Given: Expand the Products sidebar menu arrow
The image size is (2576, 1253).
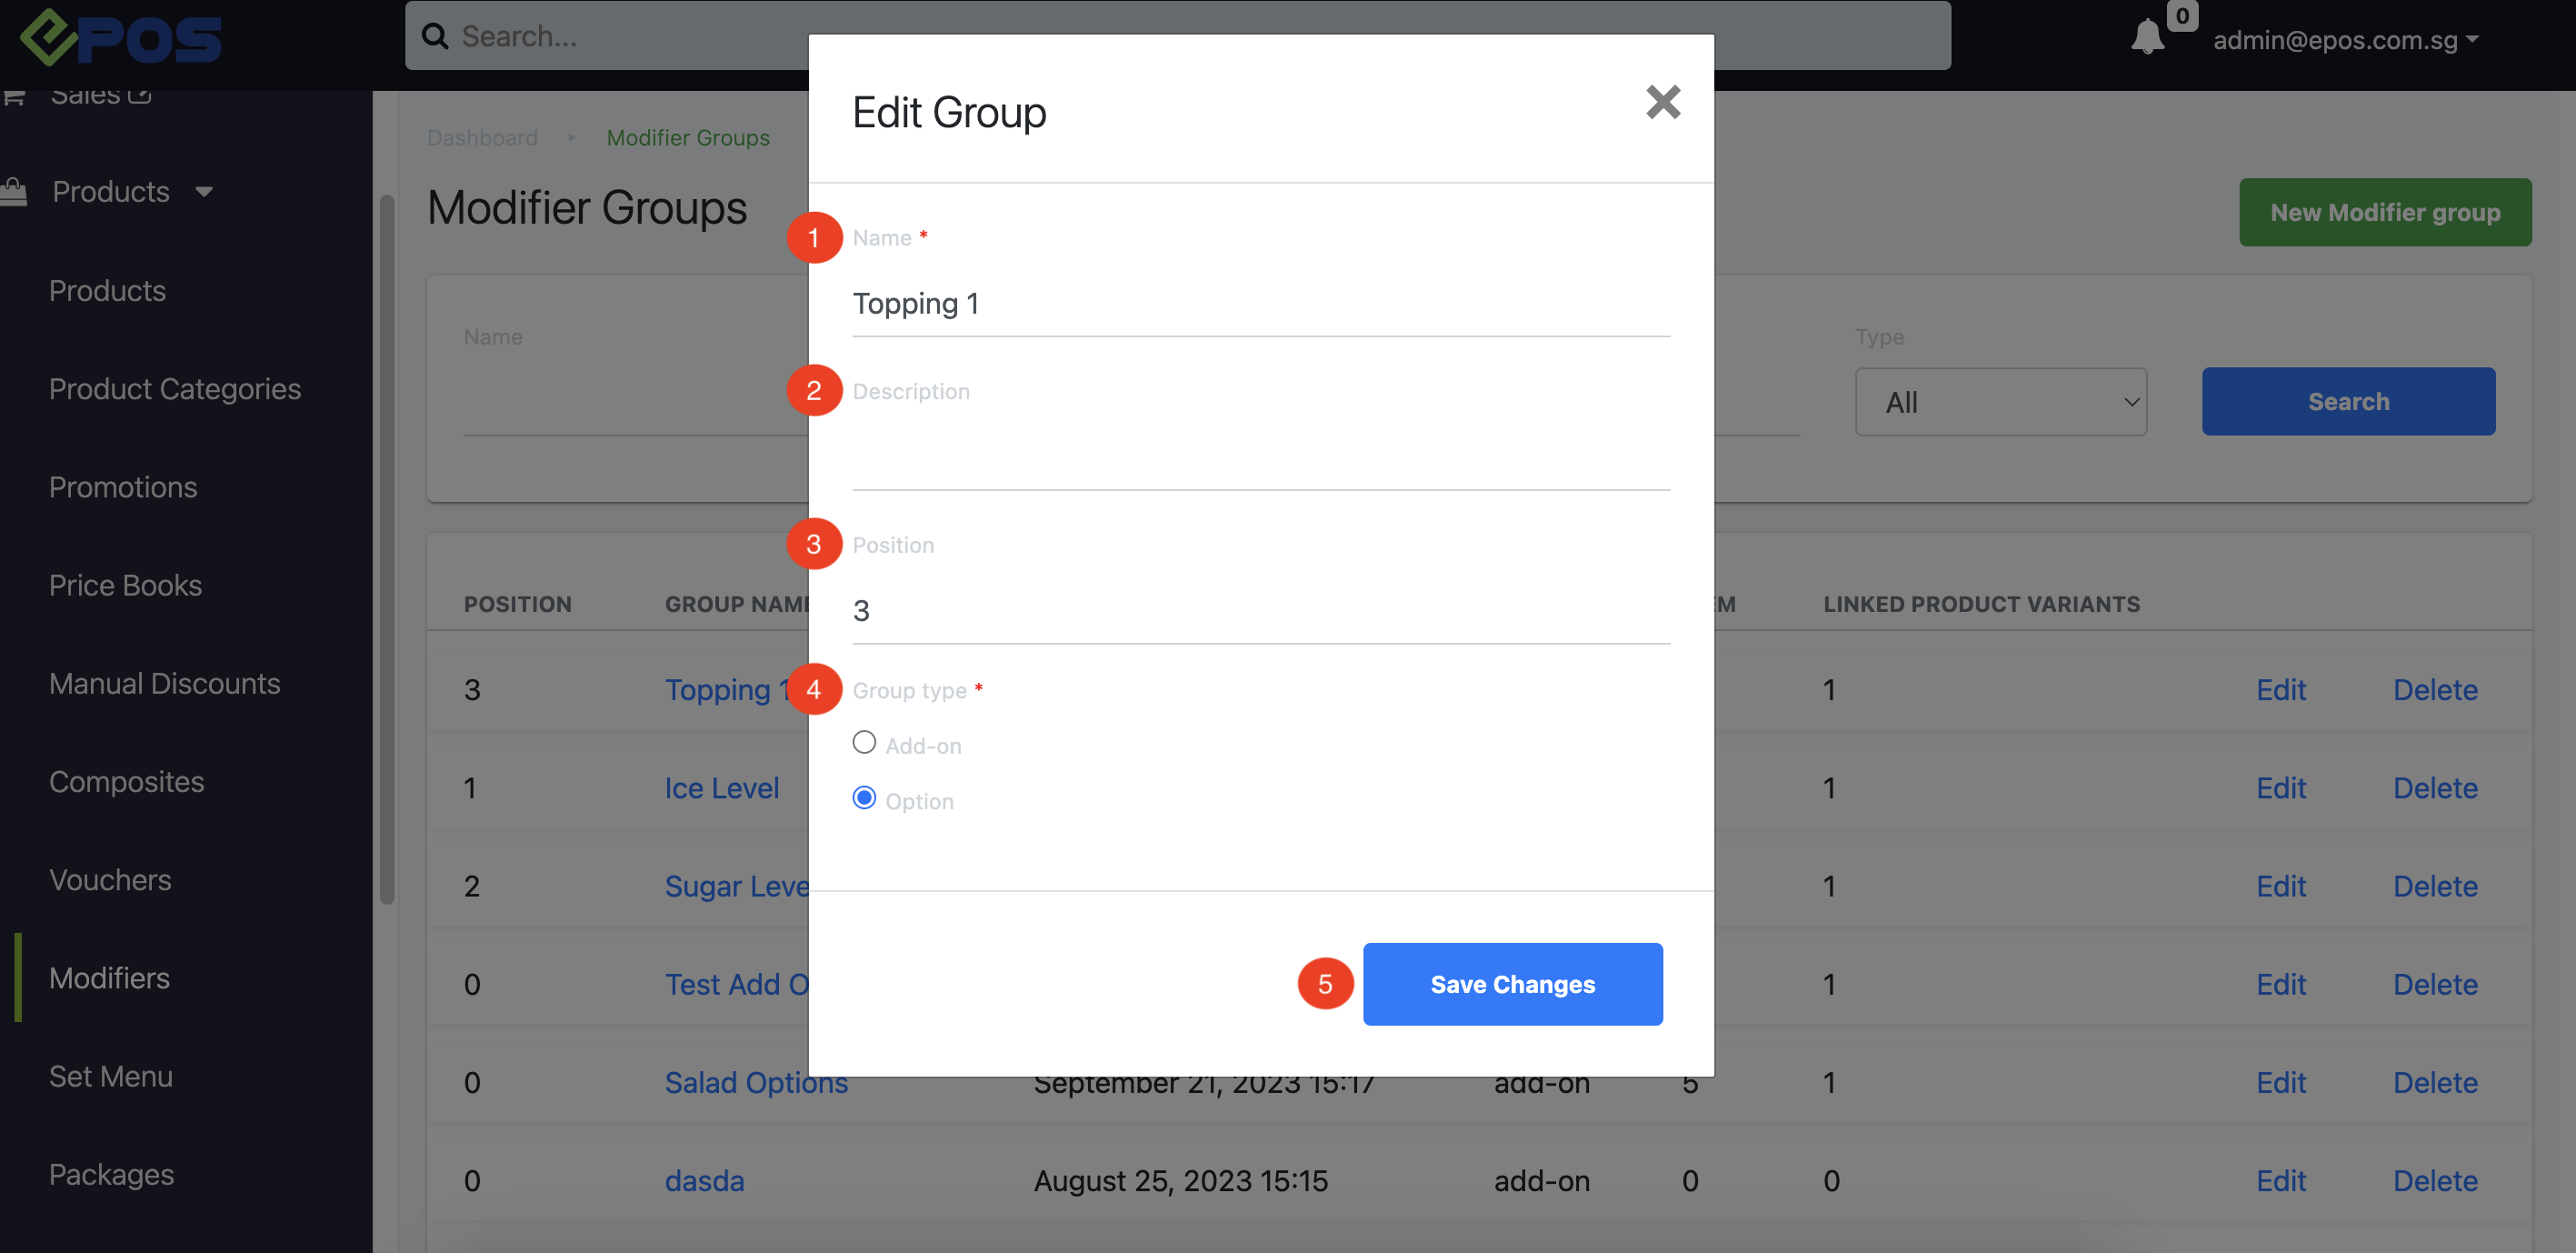Looking at the screenshot, I should [x=204, y=191].
